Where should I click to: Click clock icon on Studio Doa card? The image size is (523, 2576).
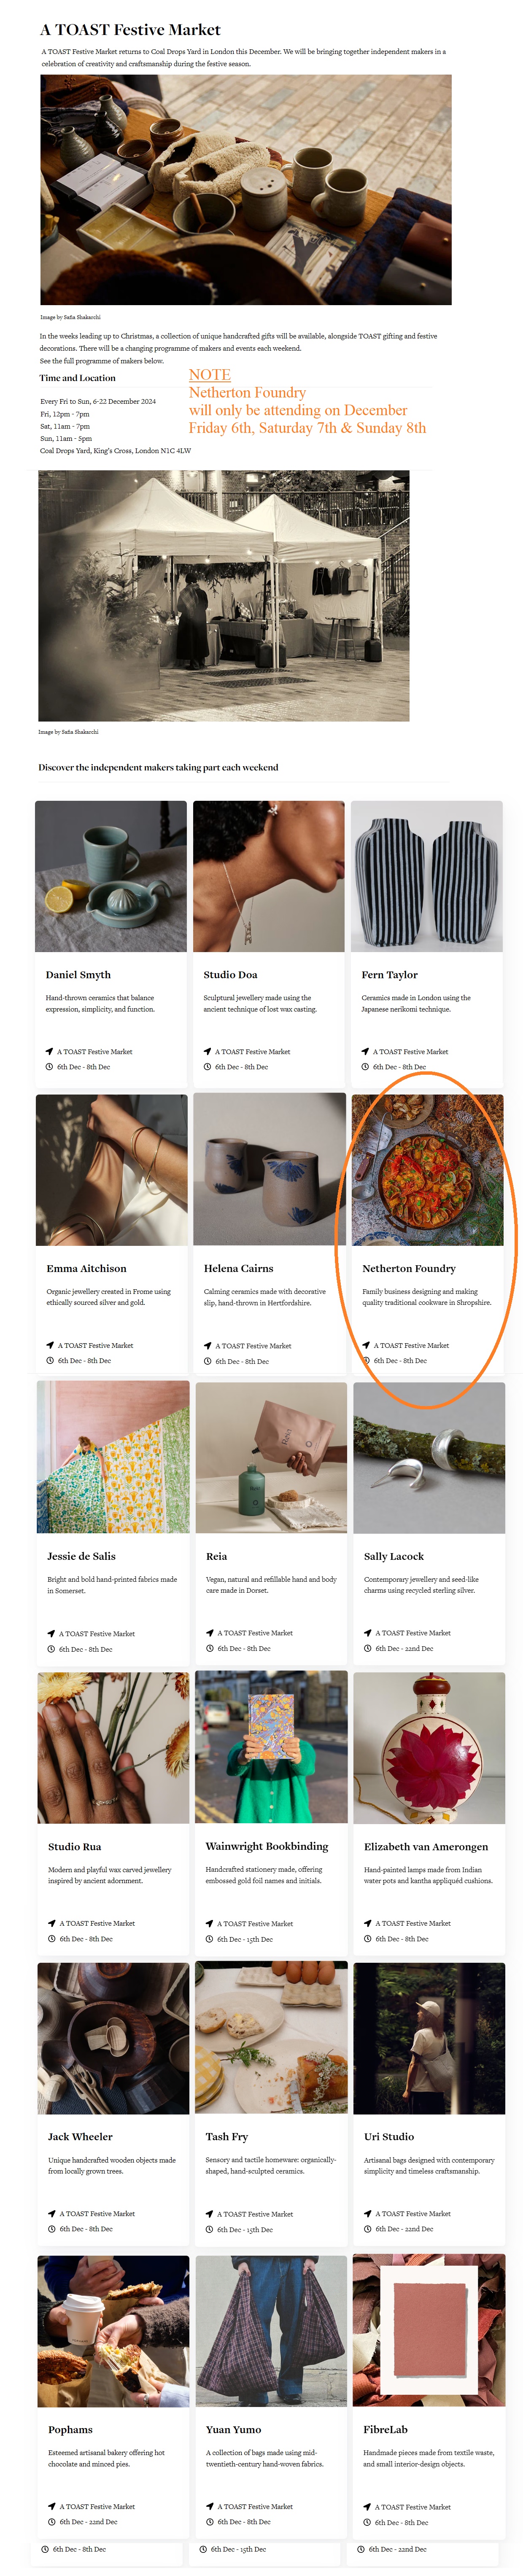pos(207,1067)
